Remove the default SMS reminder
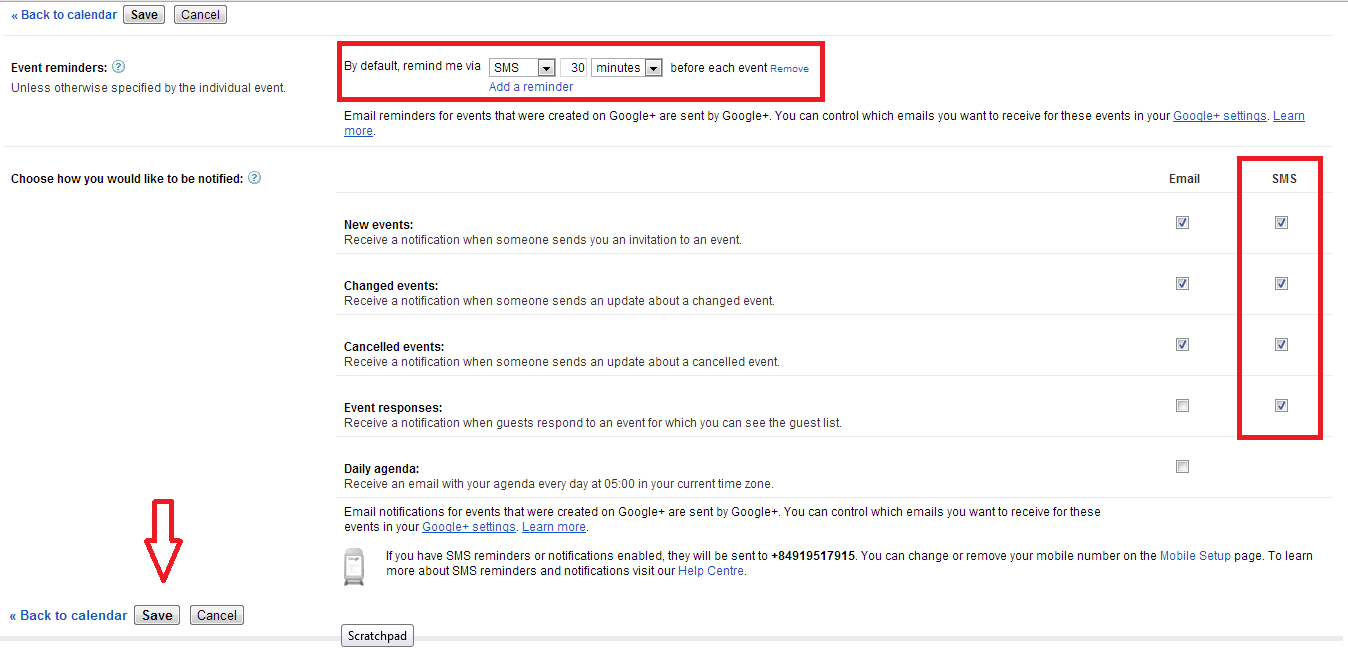Viewport: 1348px width, 648px height. [x=789, y=69]
